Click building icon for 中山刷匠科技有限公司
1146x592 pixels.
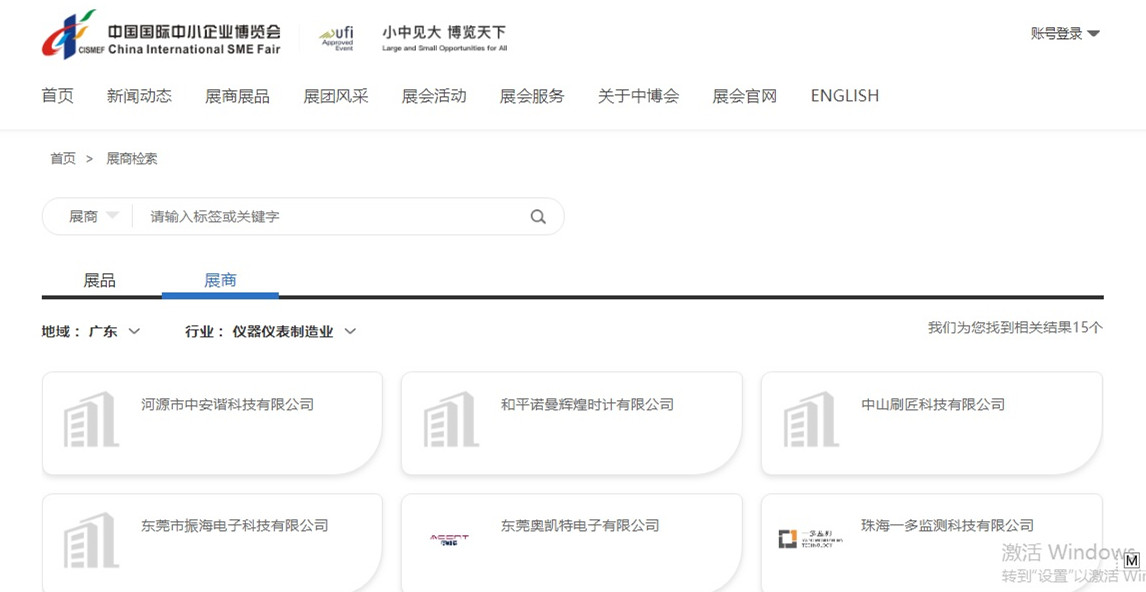(x=811, y=420)
